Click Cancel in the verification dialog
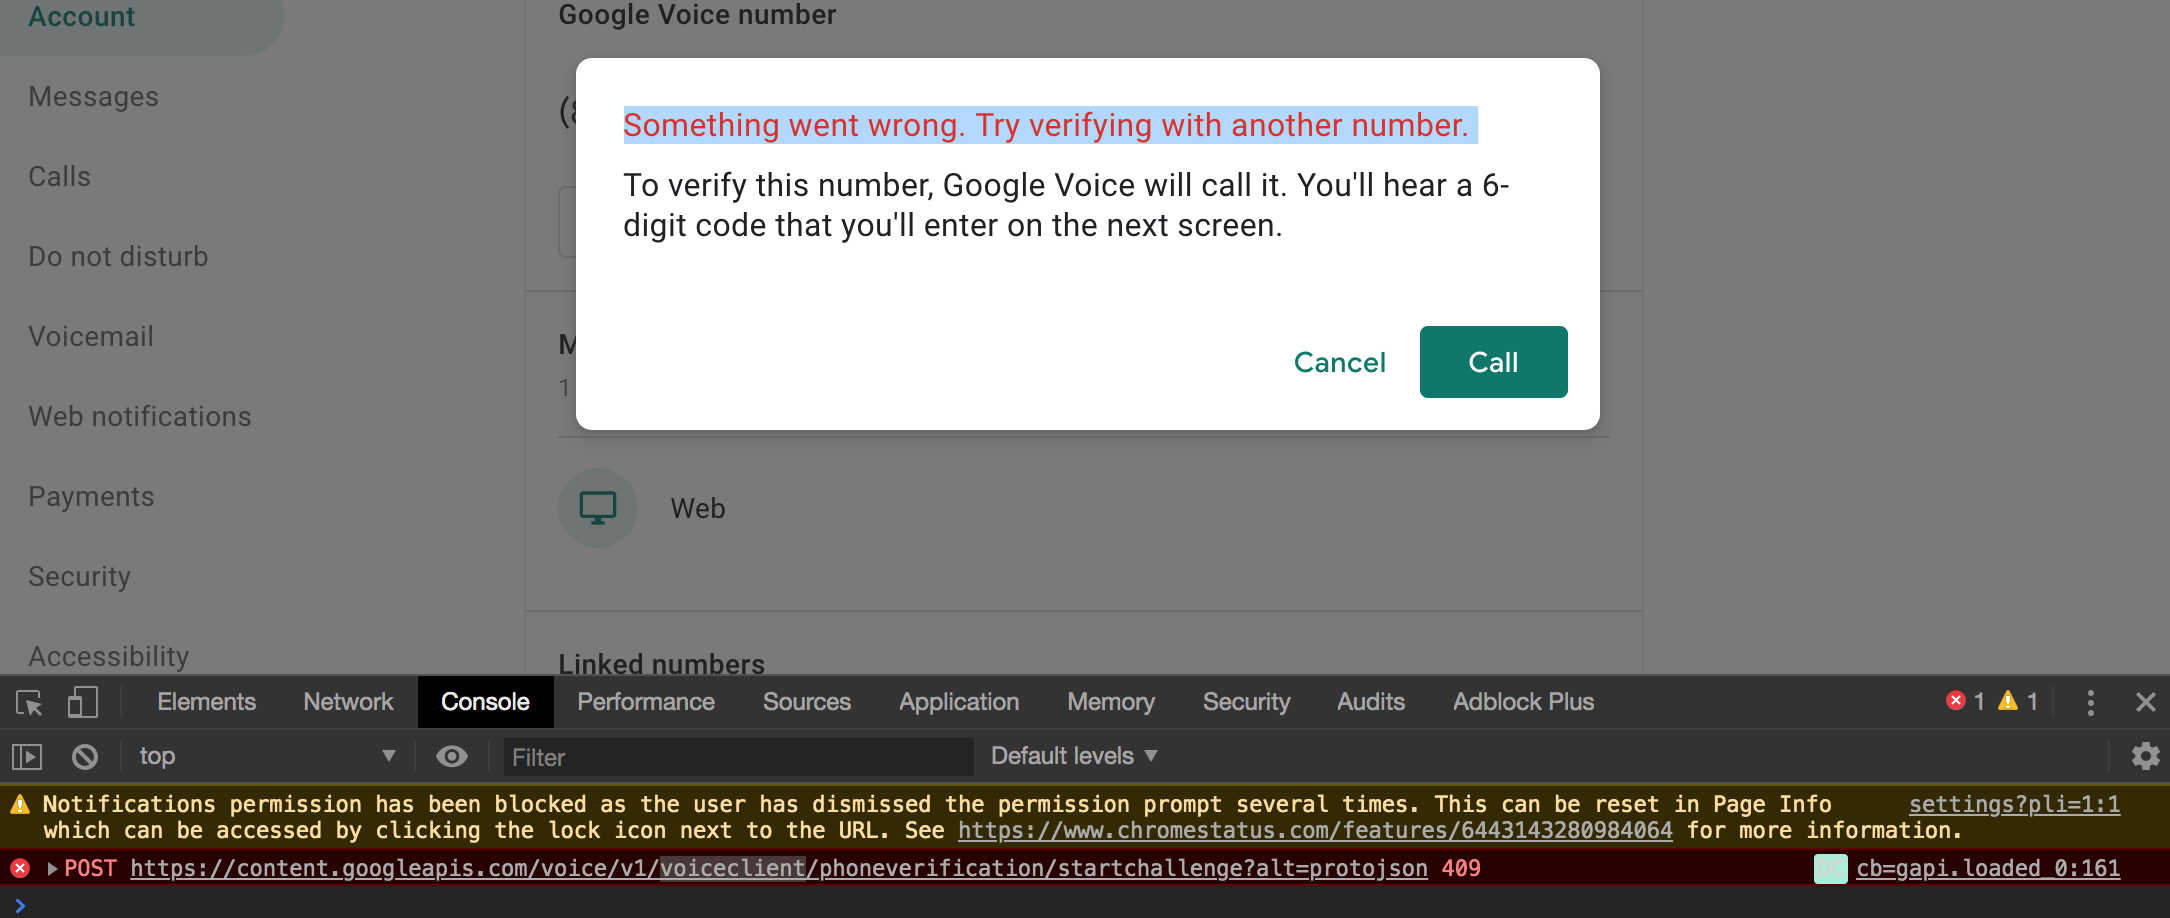Image resolution: width=2170 pixels, height=918 pixels. pyautogui.click(x=1339, y=362)
